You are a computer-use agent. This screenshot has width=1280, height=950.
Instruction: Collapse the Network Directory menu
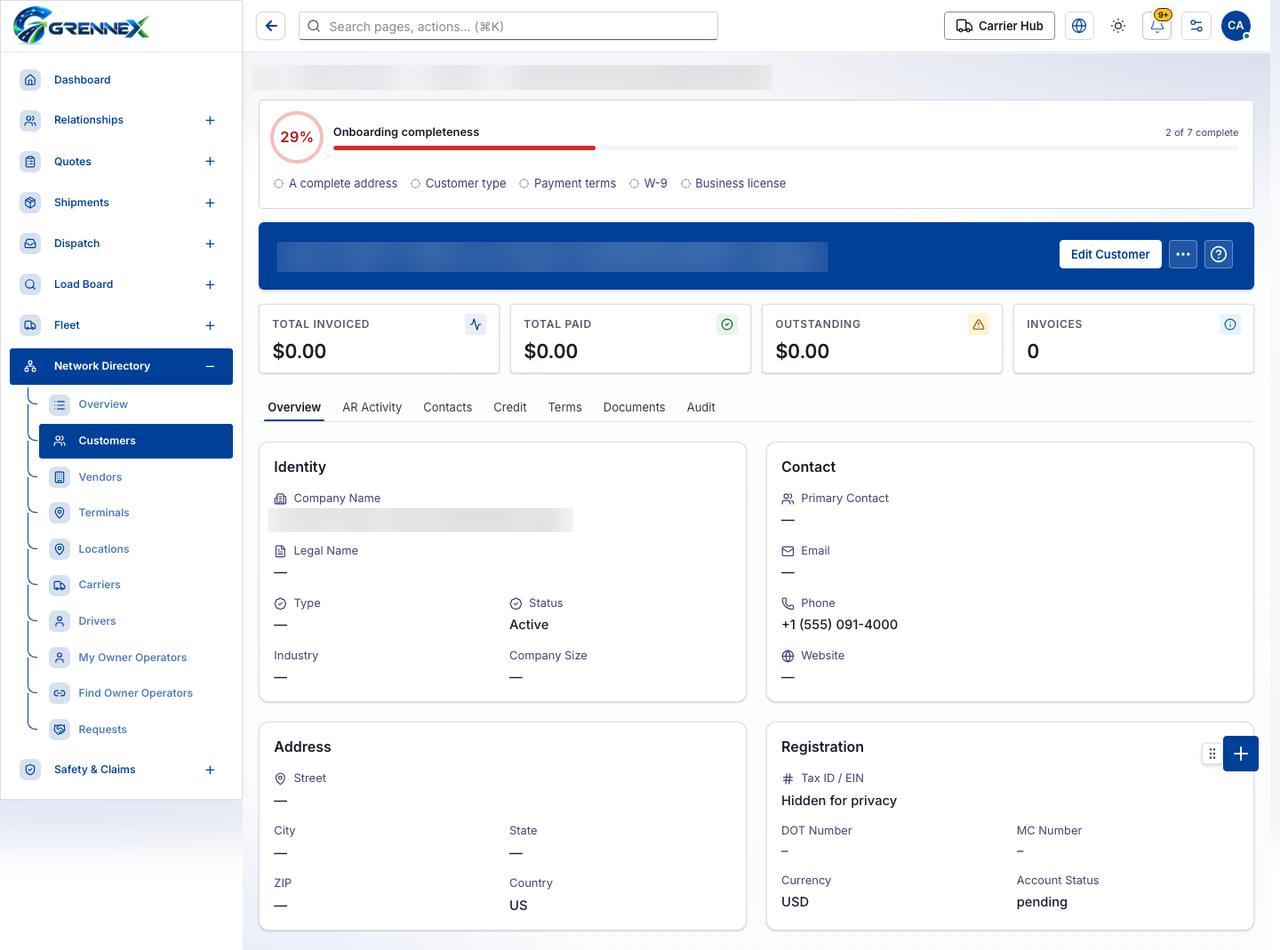click(210, 367)
